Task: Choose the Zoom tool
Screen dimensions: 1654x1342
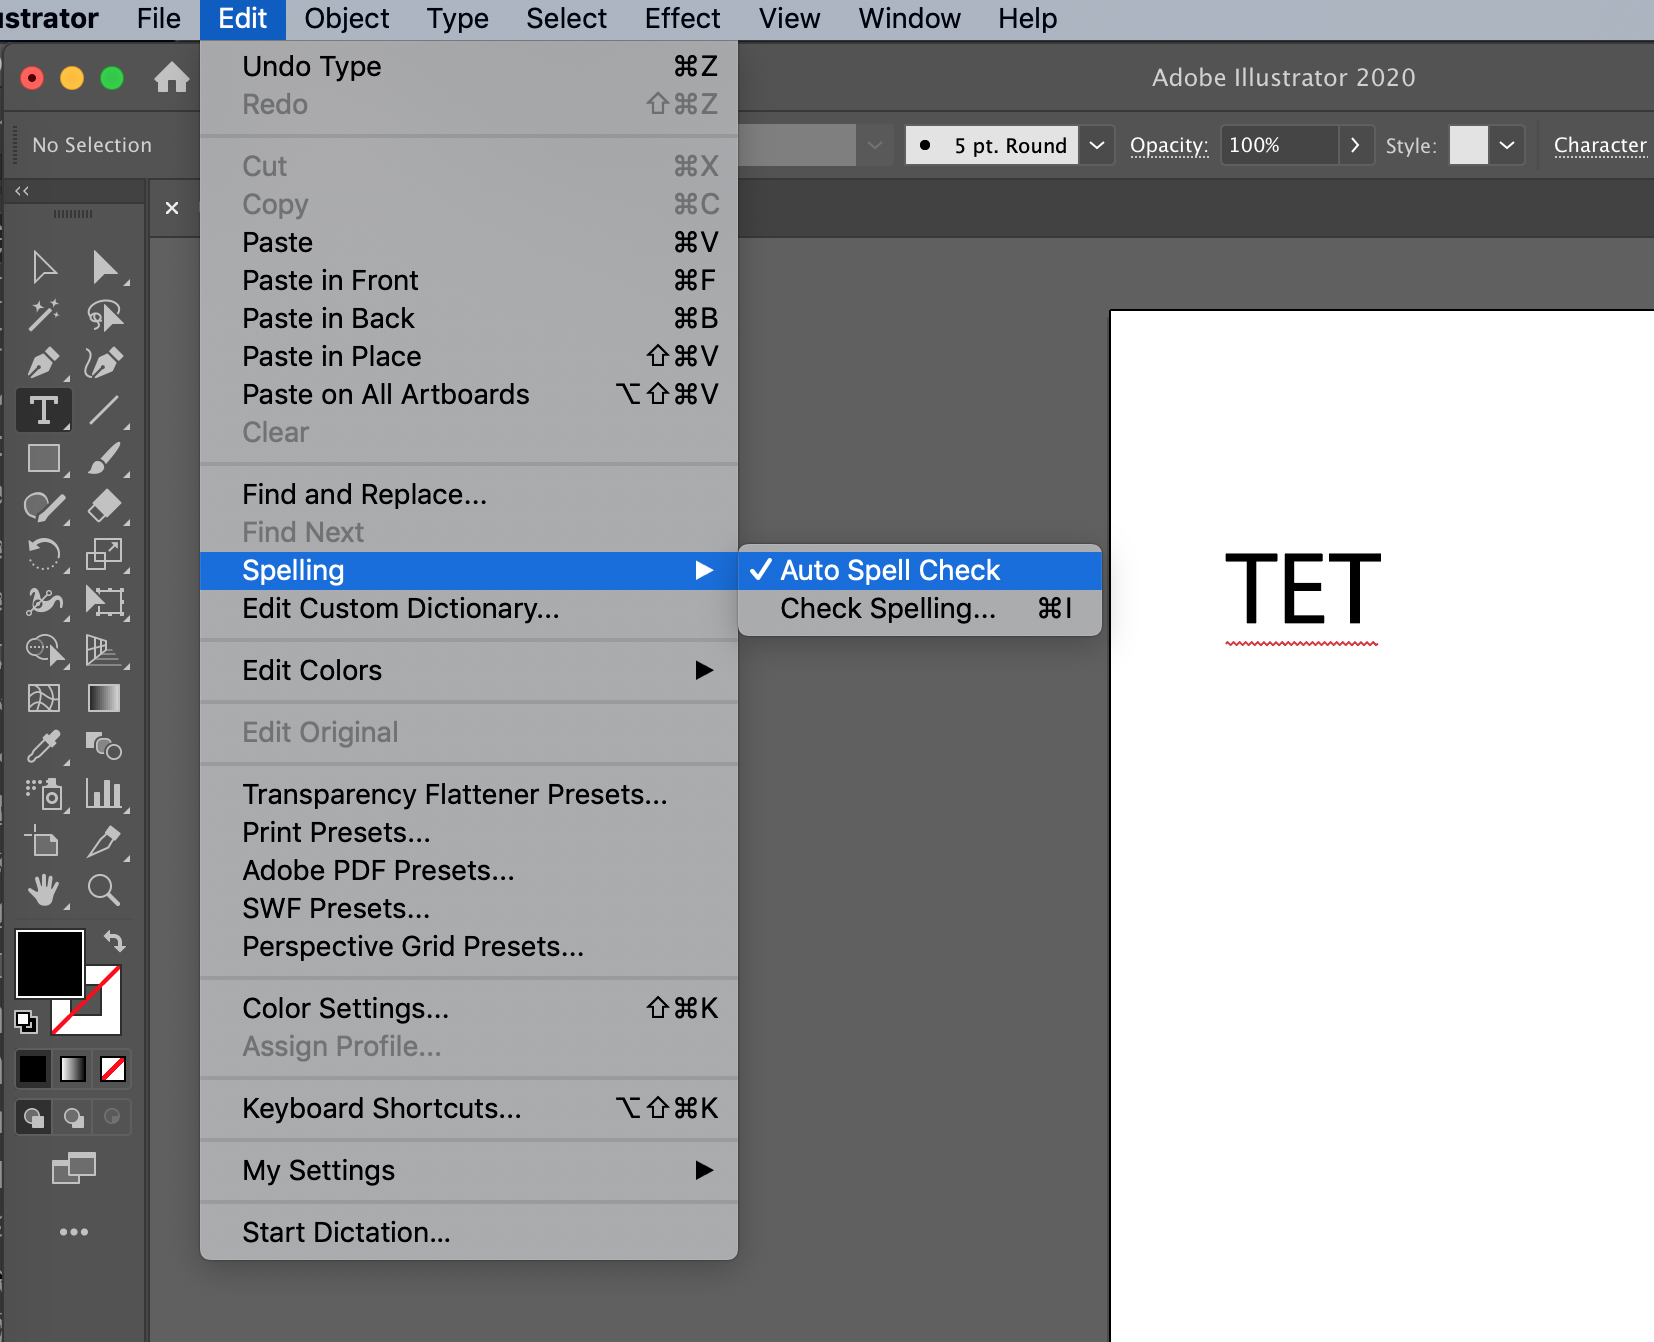Action: coord(103,891)
